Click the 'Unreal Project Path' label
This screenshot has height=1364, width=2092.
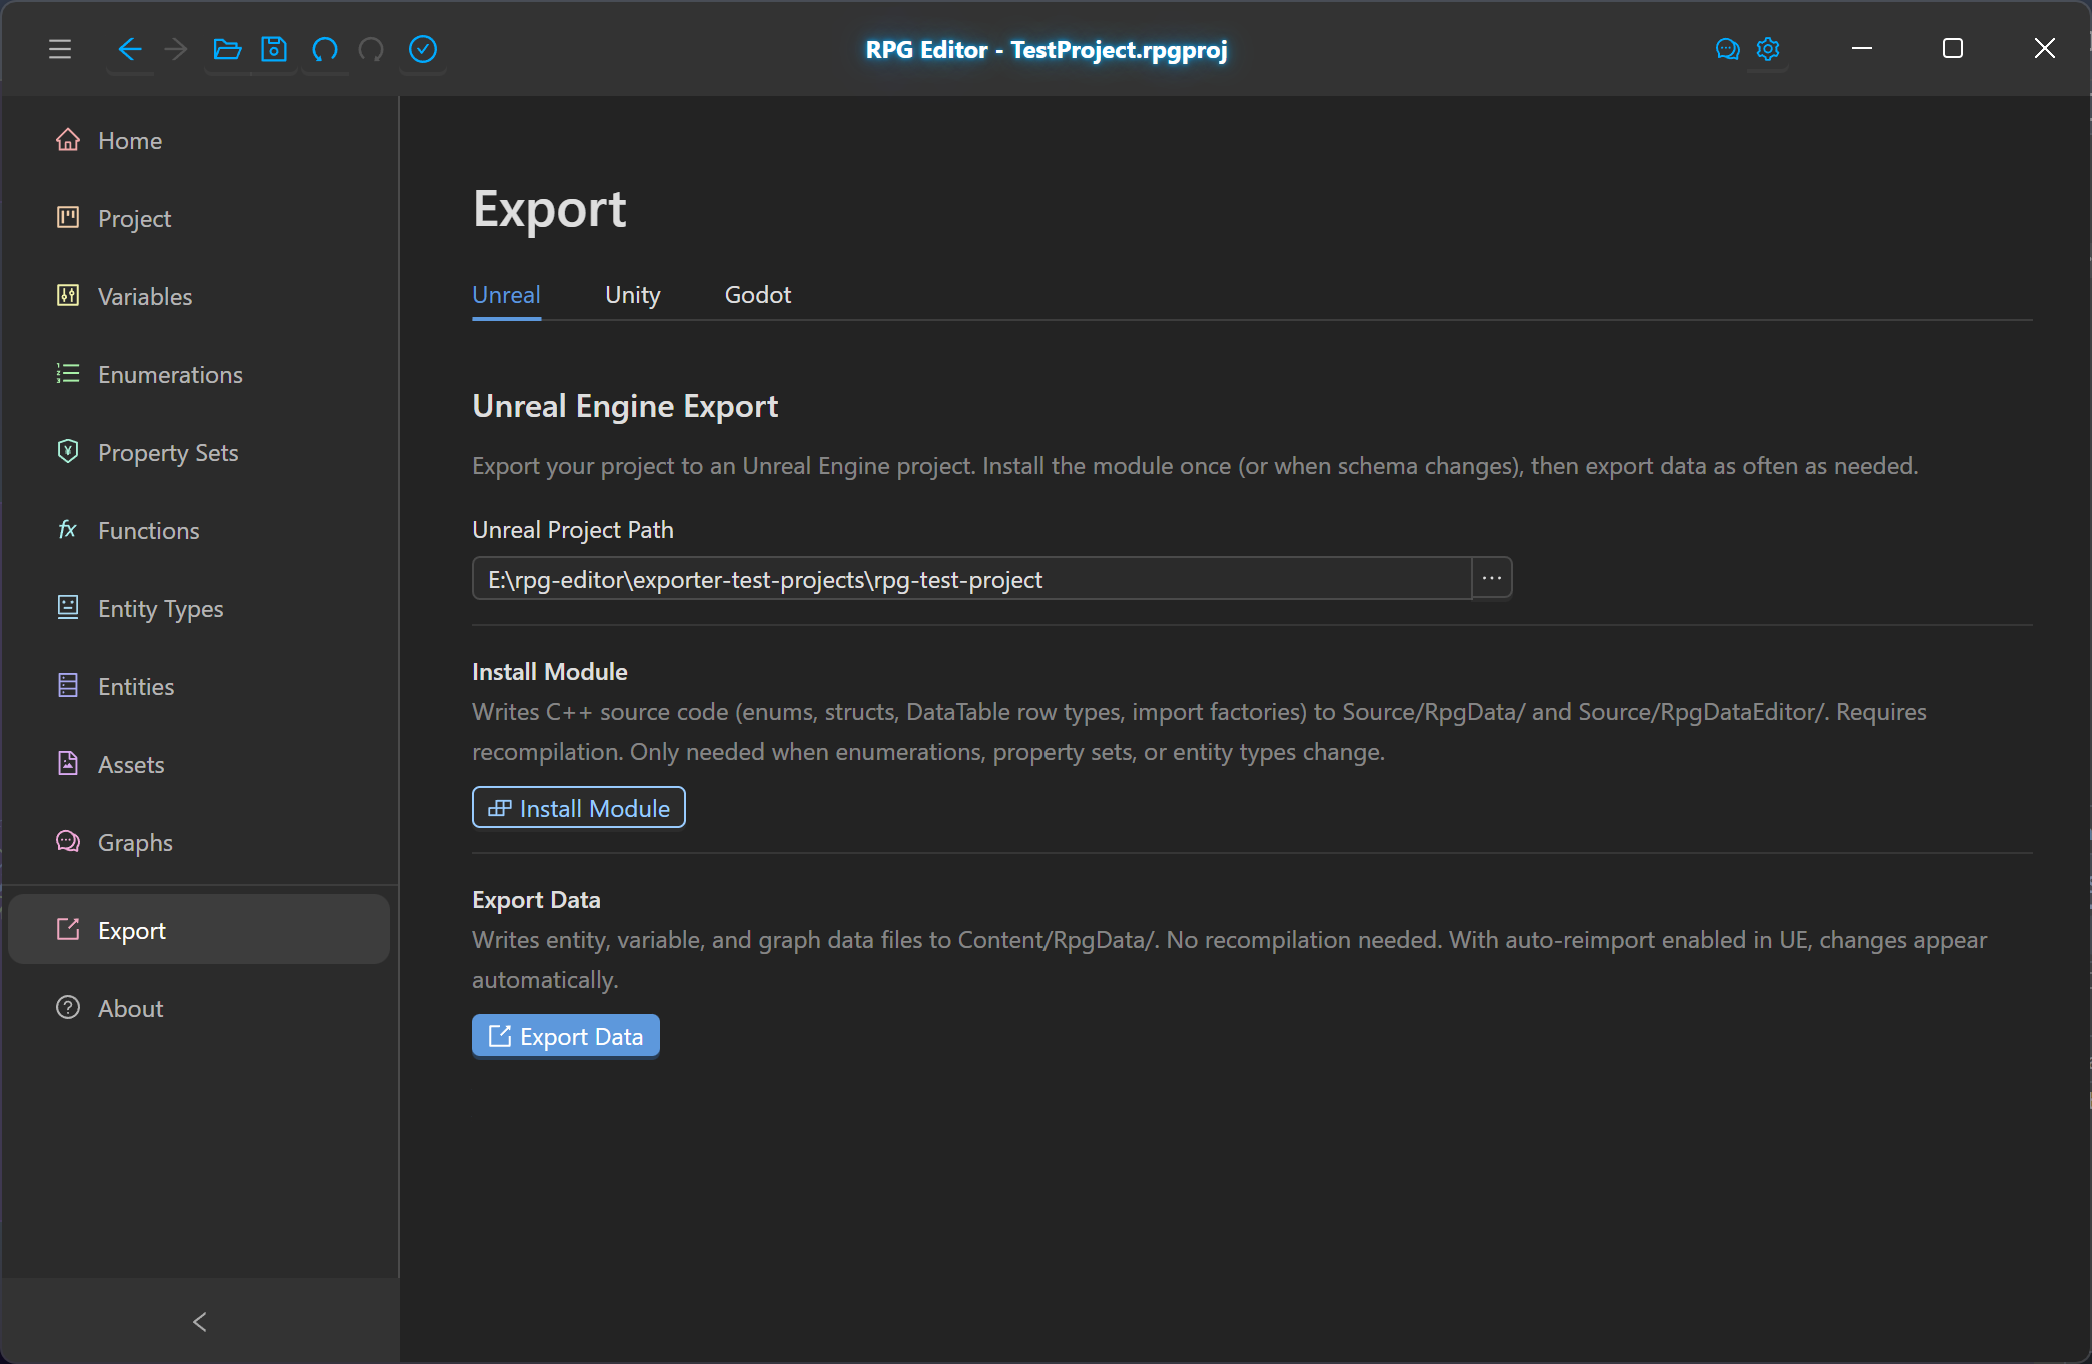coord(573,530)
